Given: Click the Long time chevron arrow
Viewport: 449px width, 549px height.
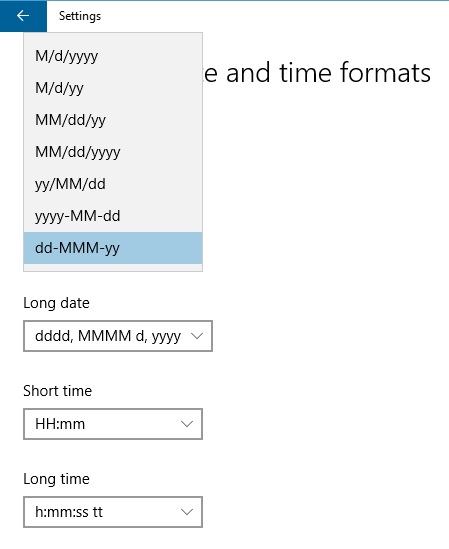Looking at the screenshot, I should pyautogui.click(x=187, y=512).
